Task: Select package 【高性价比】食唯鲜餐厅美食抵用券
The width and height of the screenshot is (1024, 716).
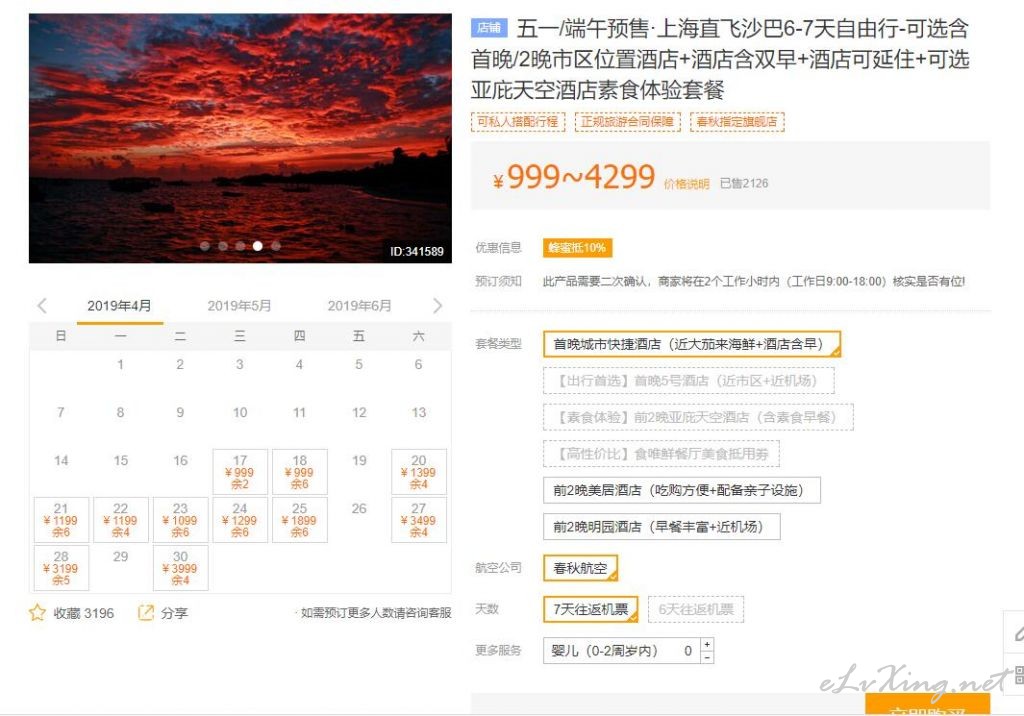Action: click(x=661, y=454)
